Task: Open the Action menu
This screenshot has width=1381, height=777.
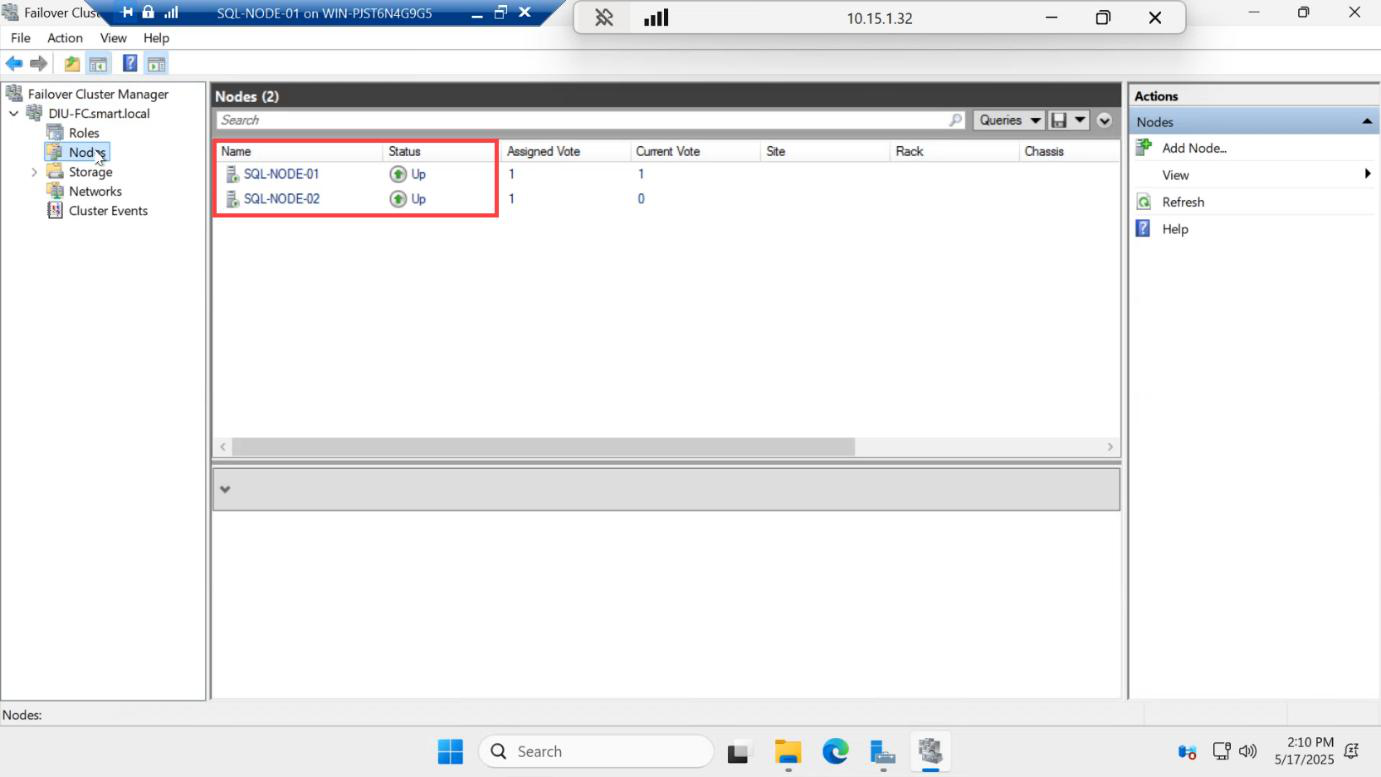Action: (x=65, y=38)
